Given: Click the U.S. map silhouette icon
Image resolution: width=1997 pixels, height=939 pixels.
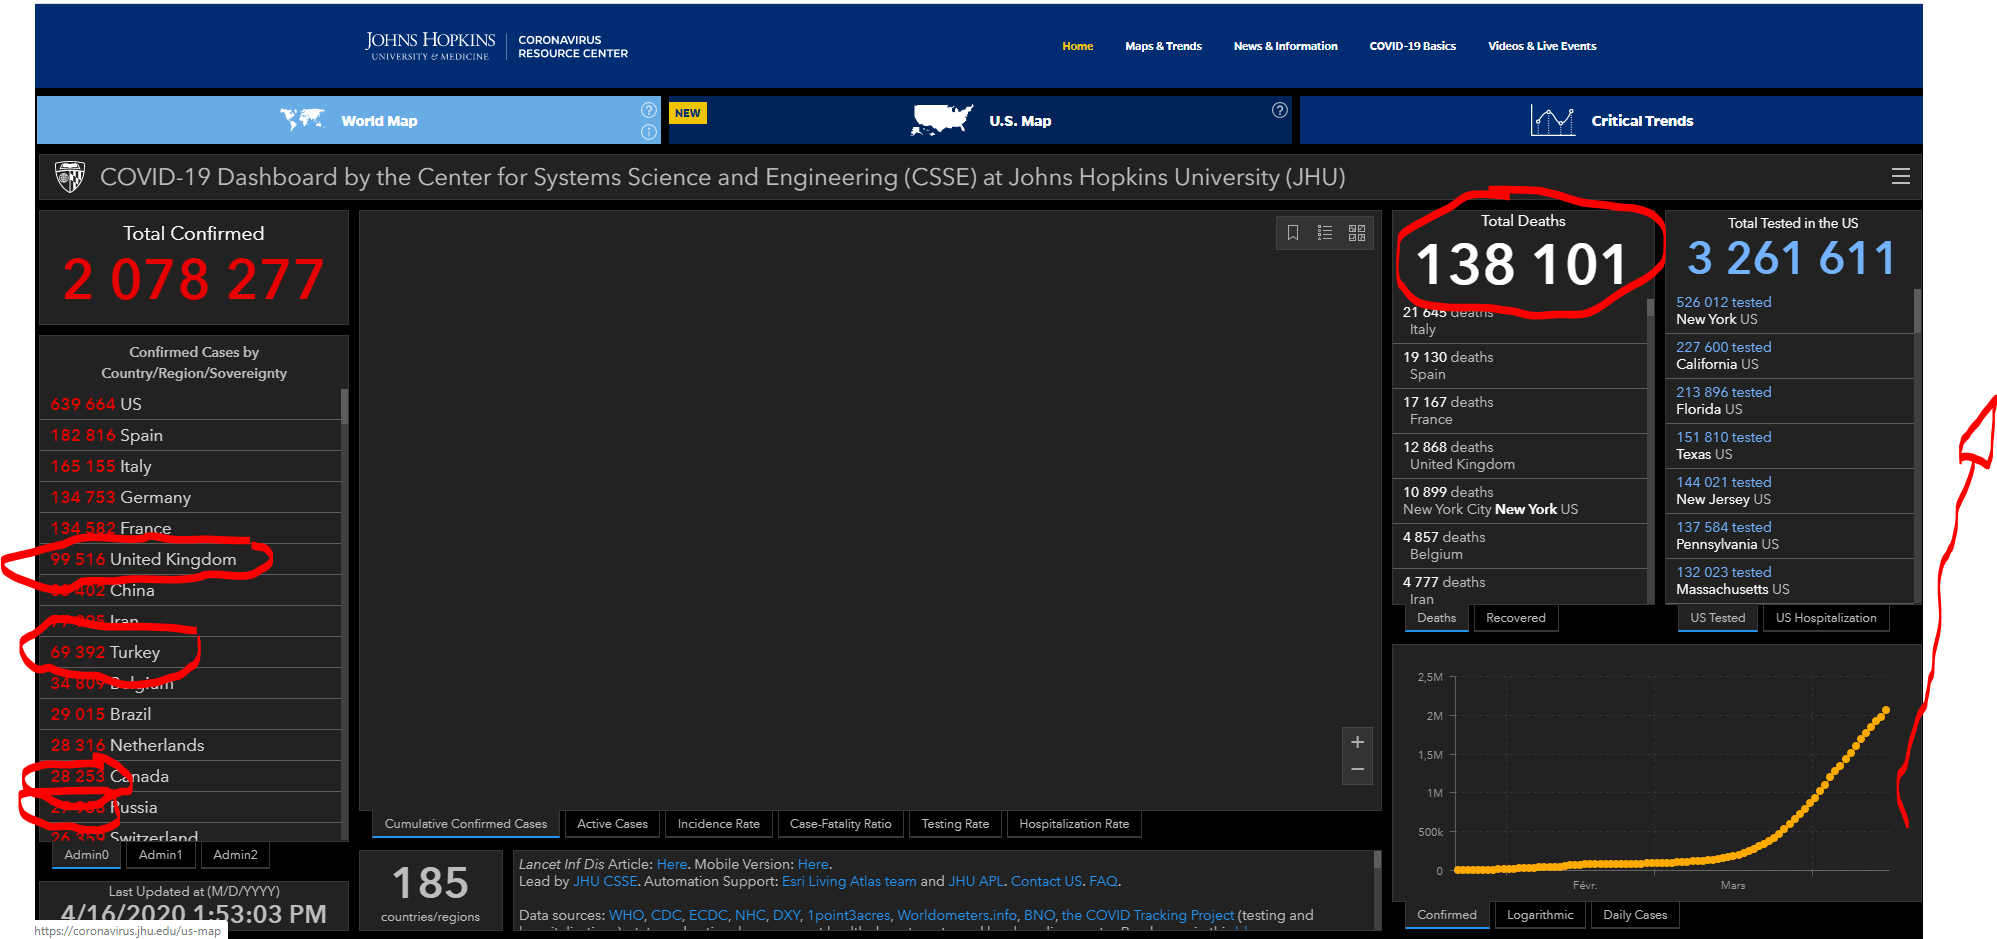Looking at the screenshot, I should tap(942, 120).
